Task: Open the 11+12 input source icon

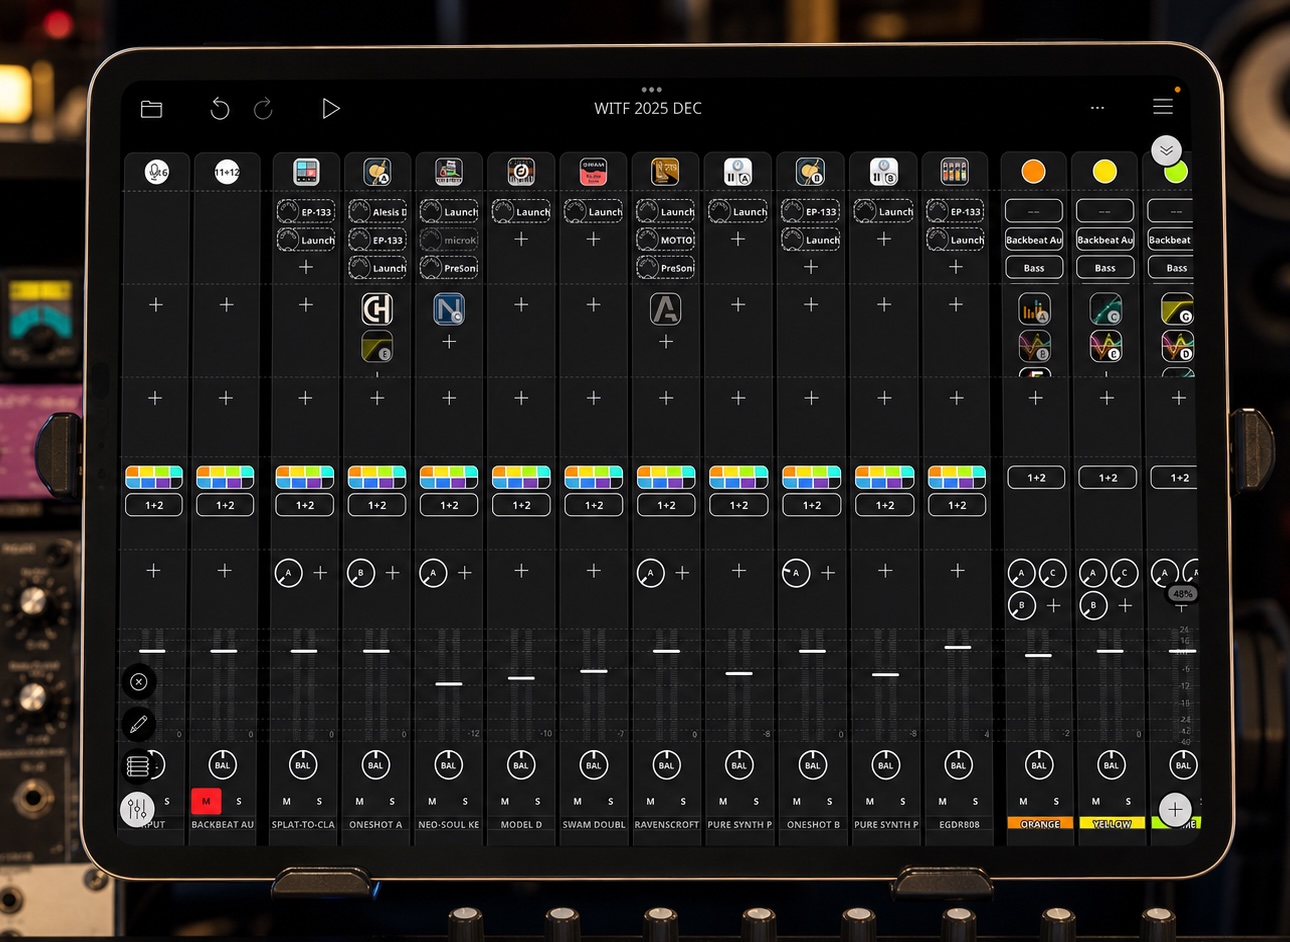Action: [227, 172]
